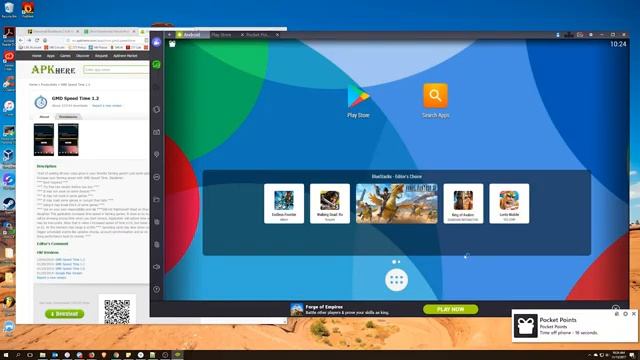
Task: Click the back arrow left of the Android tab
Action: (169, 35)
